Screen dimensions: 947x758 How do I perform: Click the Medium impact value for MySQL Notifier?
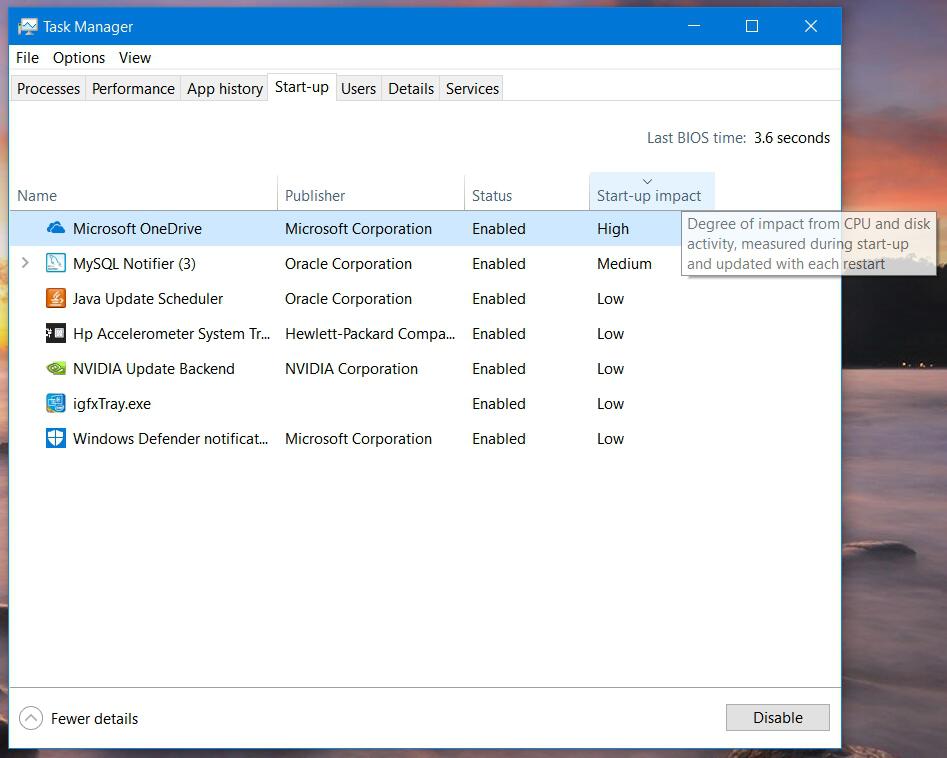click(624, 264)
